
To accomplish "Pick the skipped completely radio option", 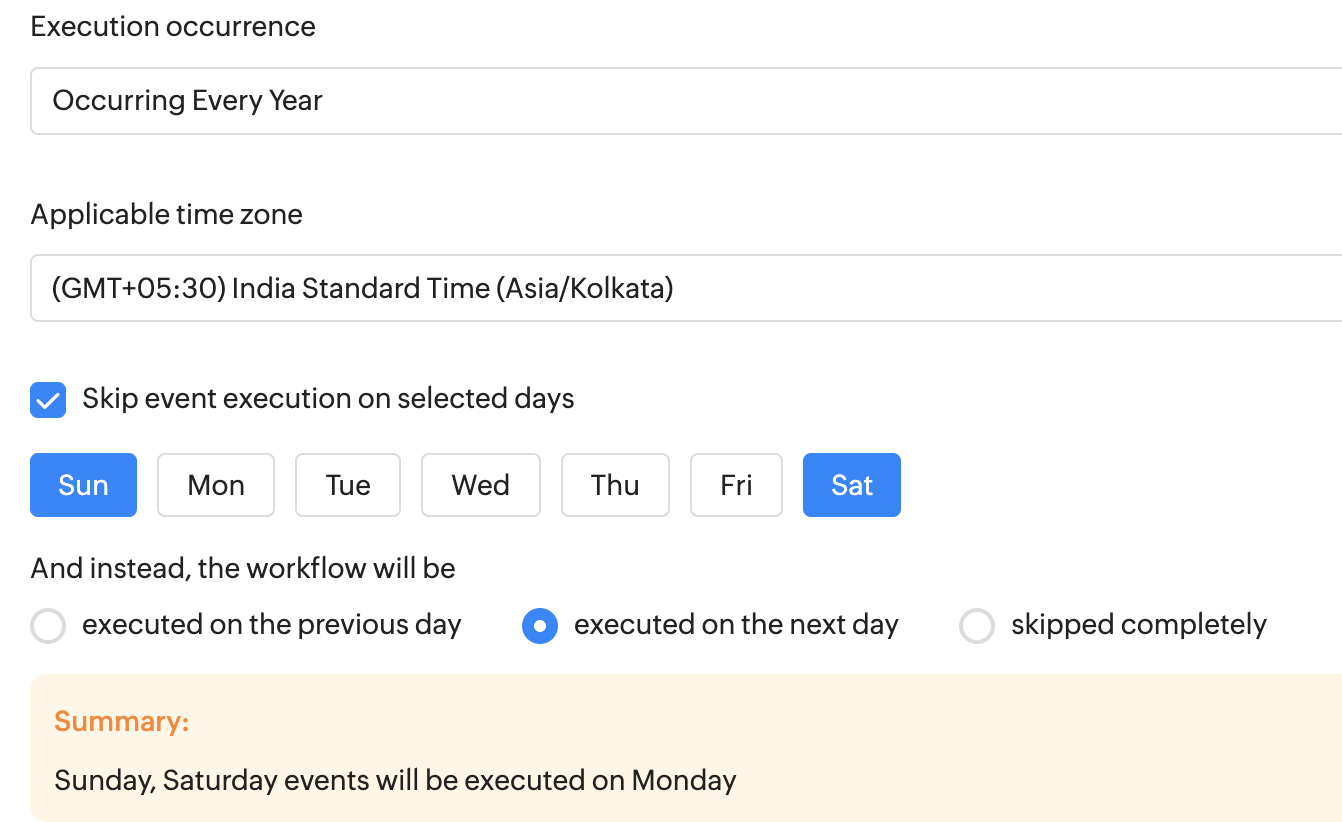I will point(977,626).
